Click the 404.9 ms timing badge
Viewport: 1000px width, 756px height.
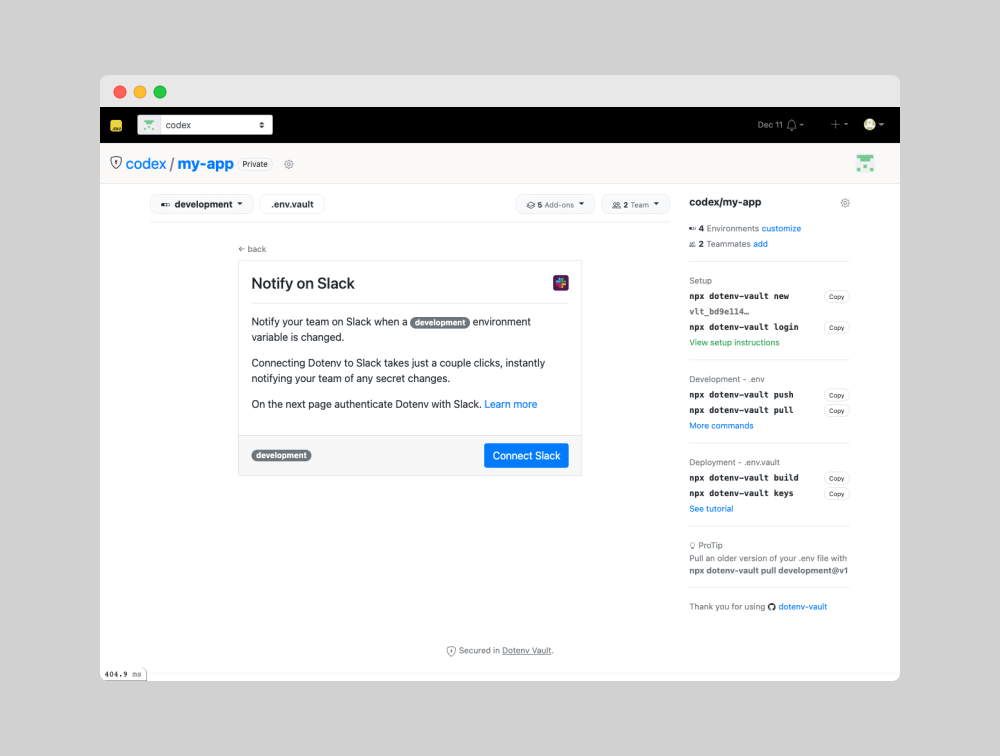click(x=124, y=674)
